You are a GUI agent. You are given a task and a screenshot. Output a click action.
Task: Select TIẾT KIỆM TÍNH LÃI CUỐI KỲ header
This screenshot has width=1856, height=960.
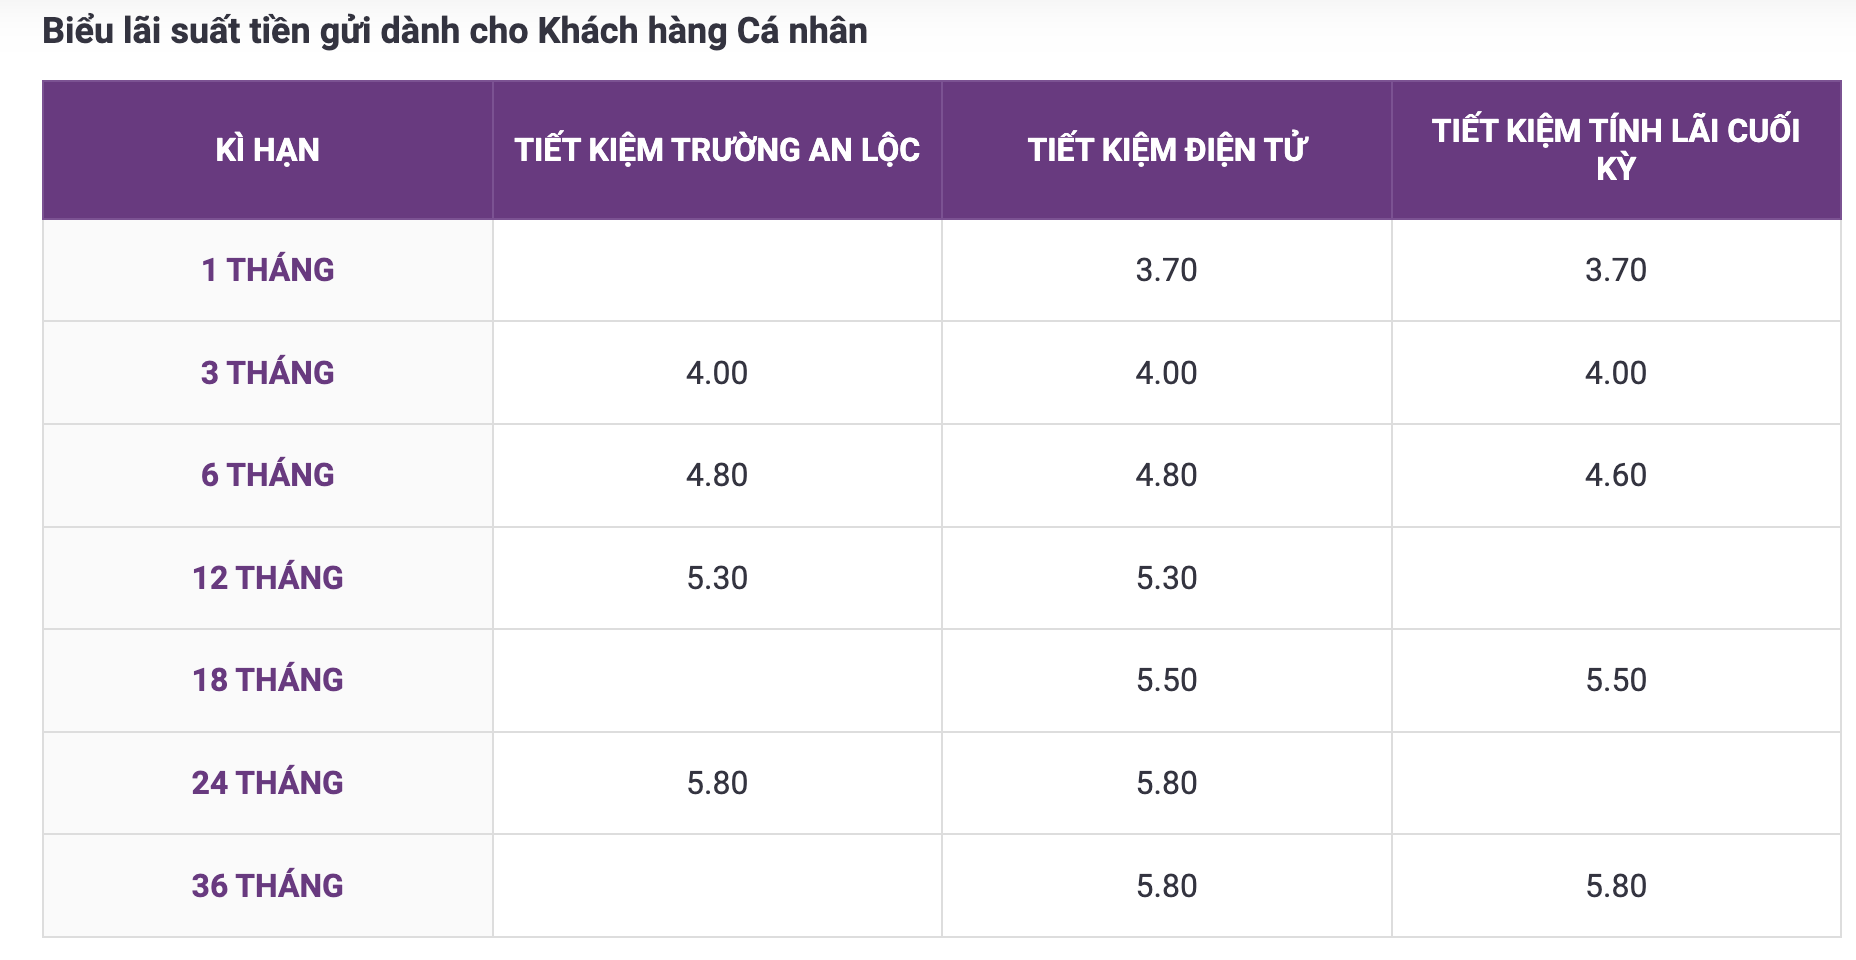click(1616, 150)
